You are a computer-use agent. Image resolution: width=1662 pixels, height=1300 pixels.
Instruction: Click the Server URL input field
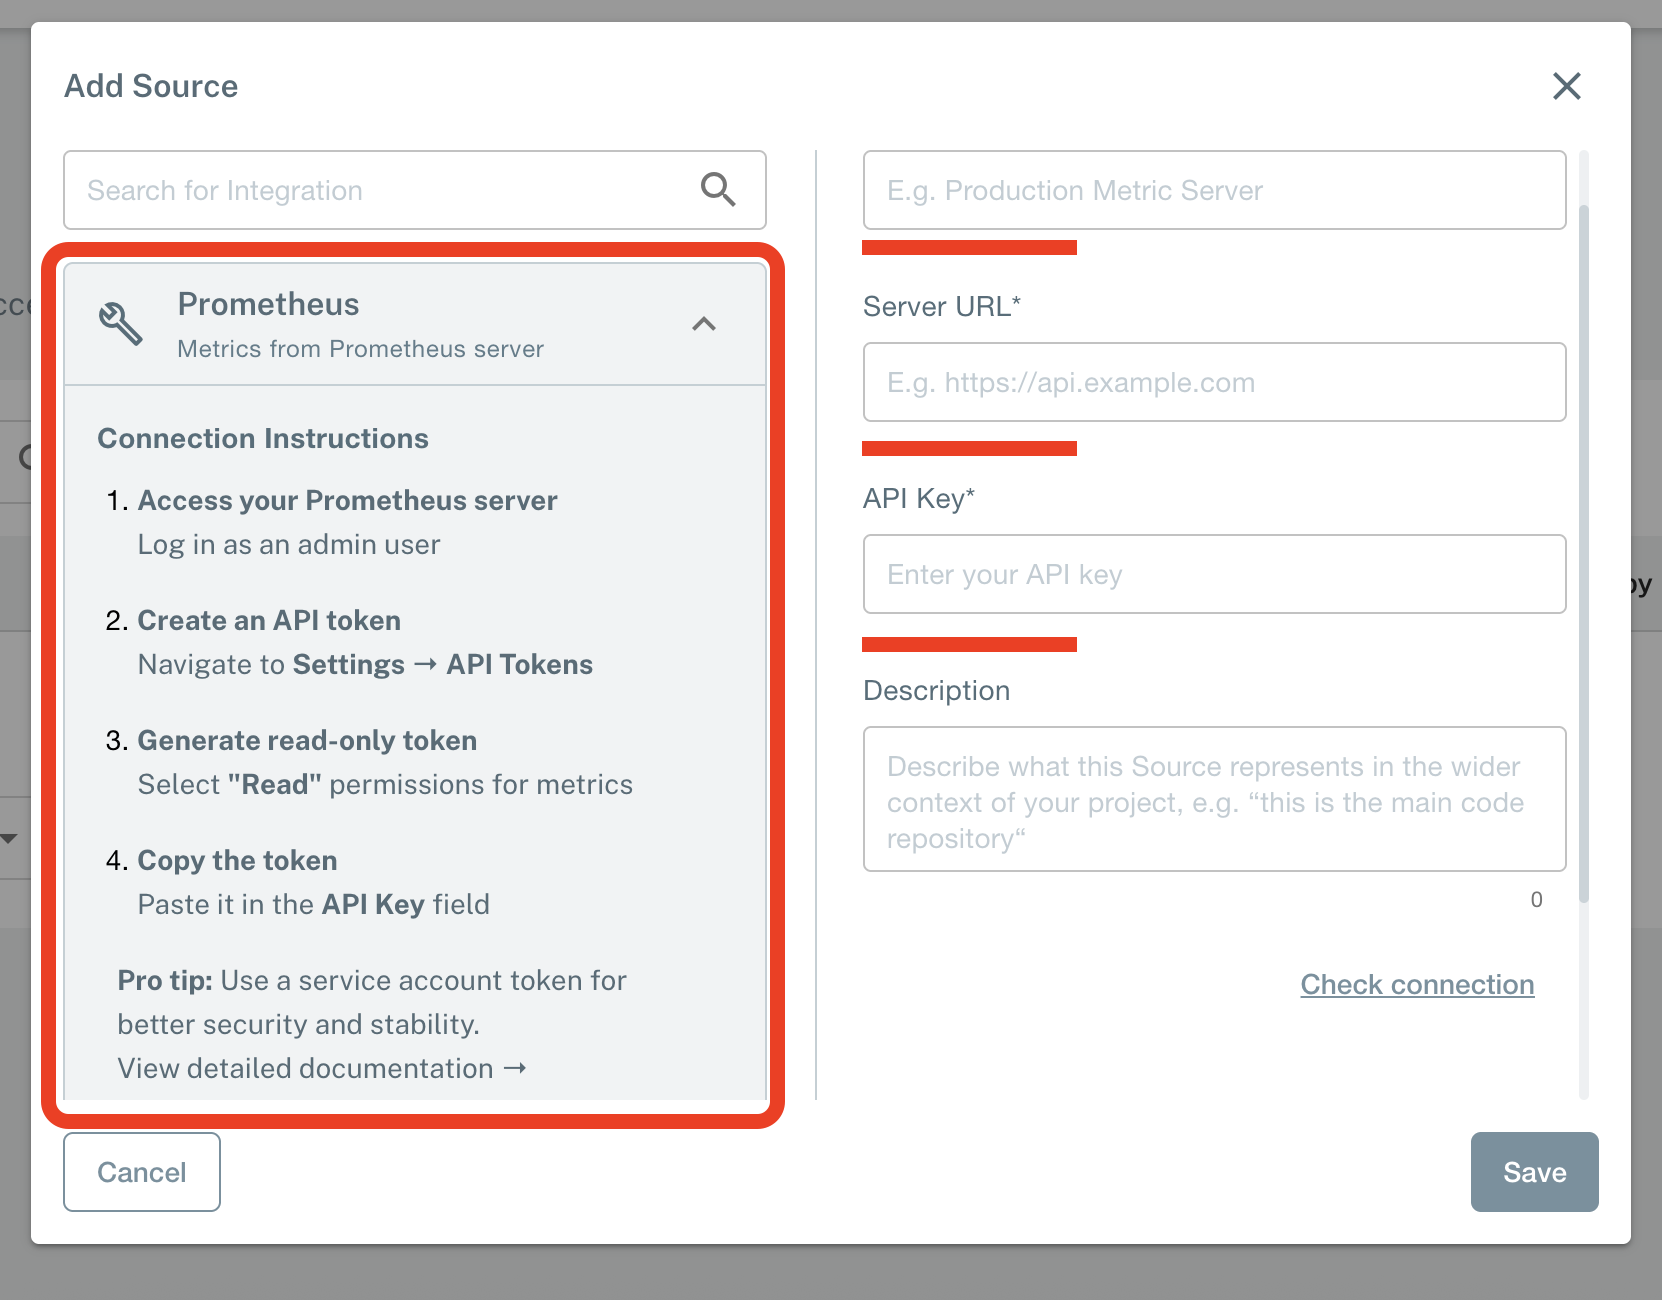pos(1214,382)
